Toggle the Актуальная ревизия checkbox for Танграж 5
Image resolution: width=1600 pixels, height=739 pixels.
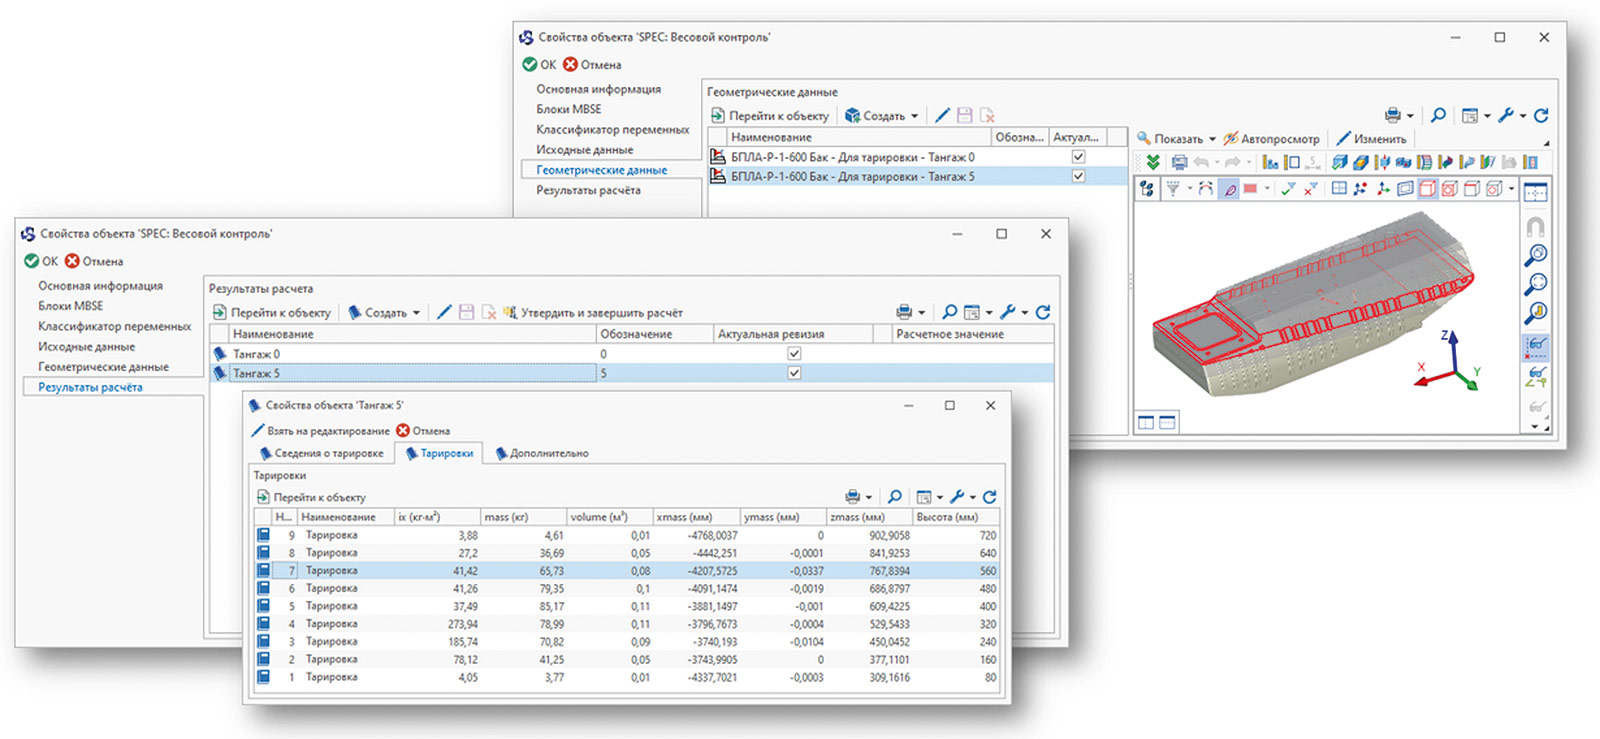tap(794, 373)
